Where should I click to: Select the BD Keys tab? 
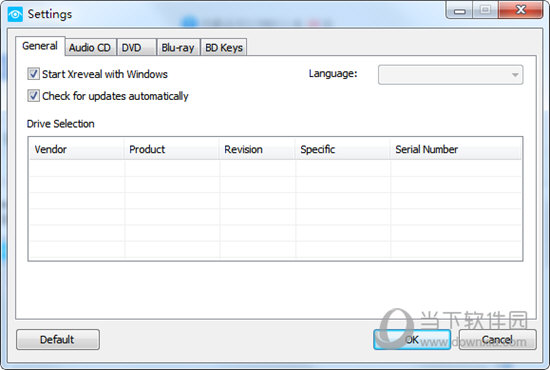click(224, 47)
